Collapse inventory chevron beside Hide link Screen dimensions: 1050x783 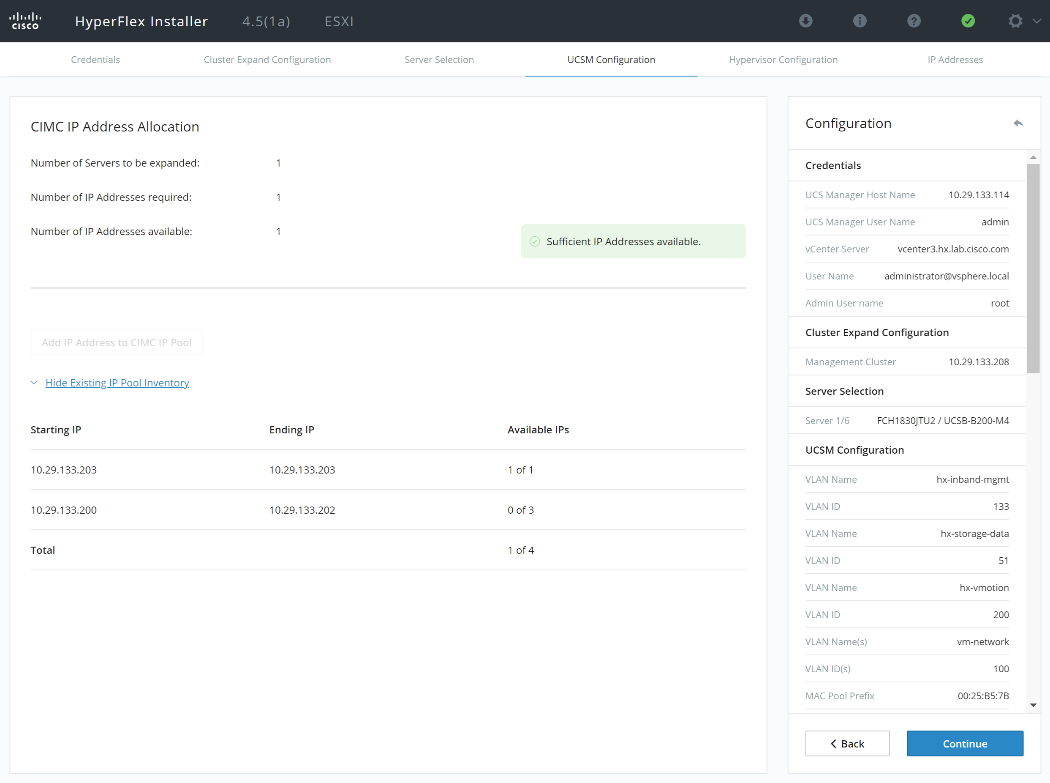coord(34,382)
